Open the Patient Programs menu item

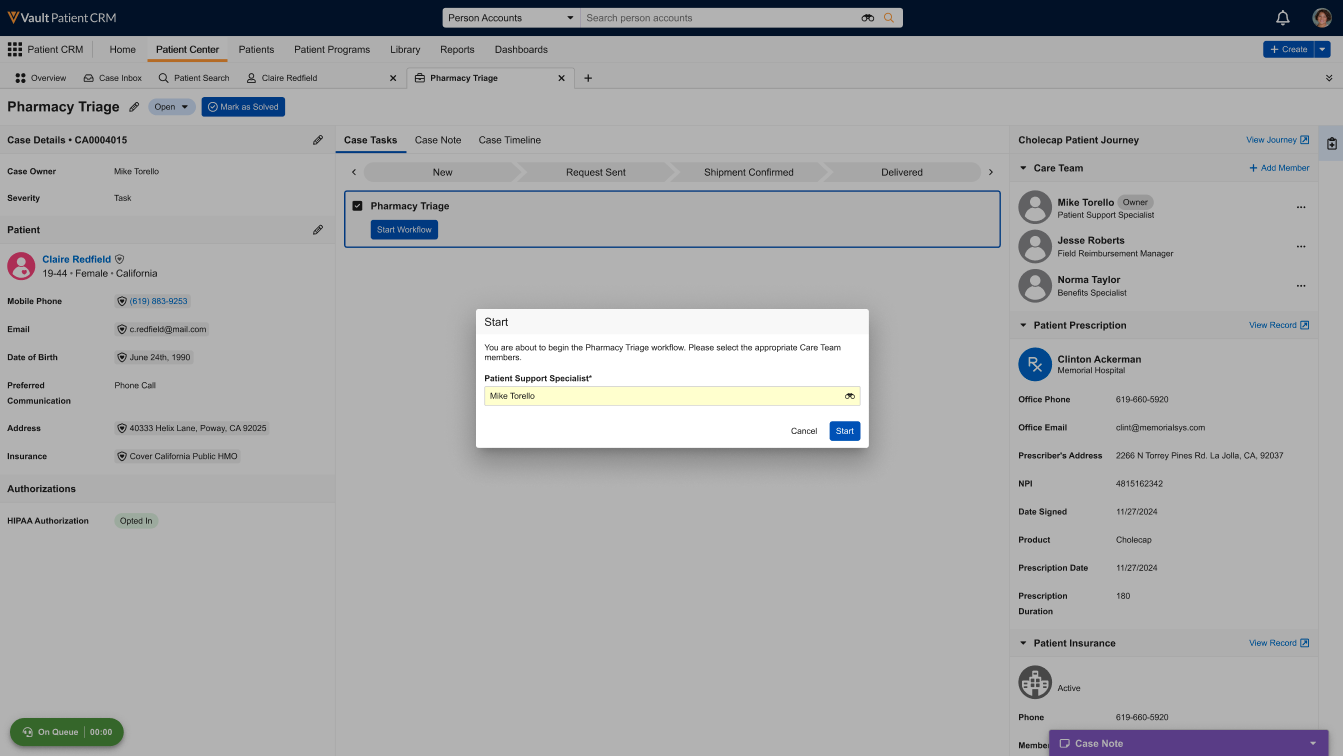point(331,49)
